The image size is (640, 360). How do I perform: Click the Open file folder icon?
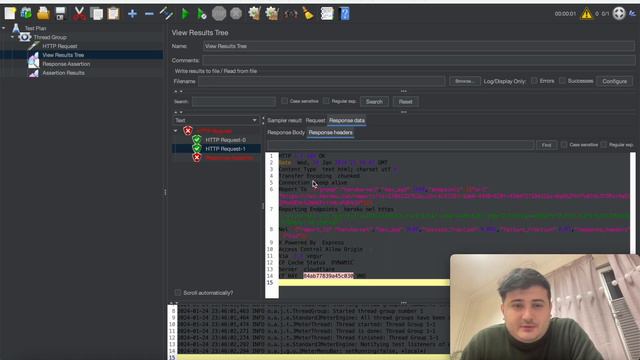[x=43, y=13]
